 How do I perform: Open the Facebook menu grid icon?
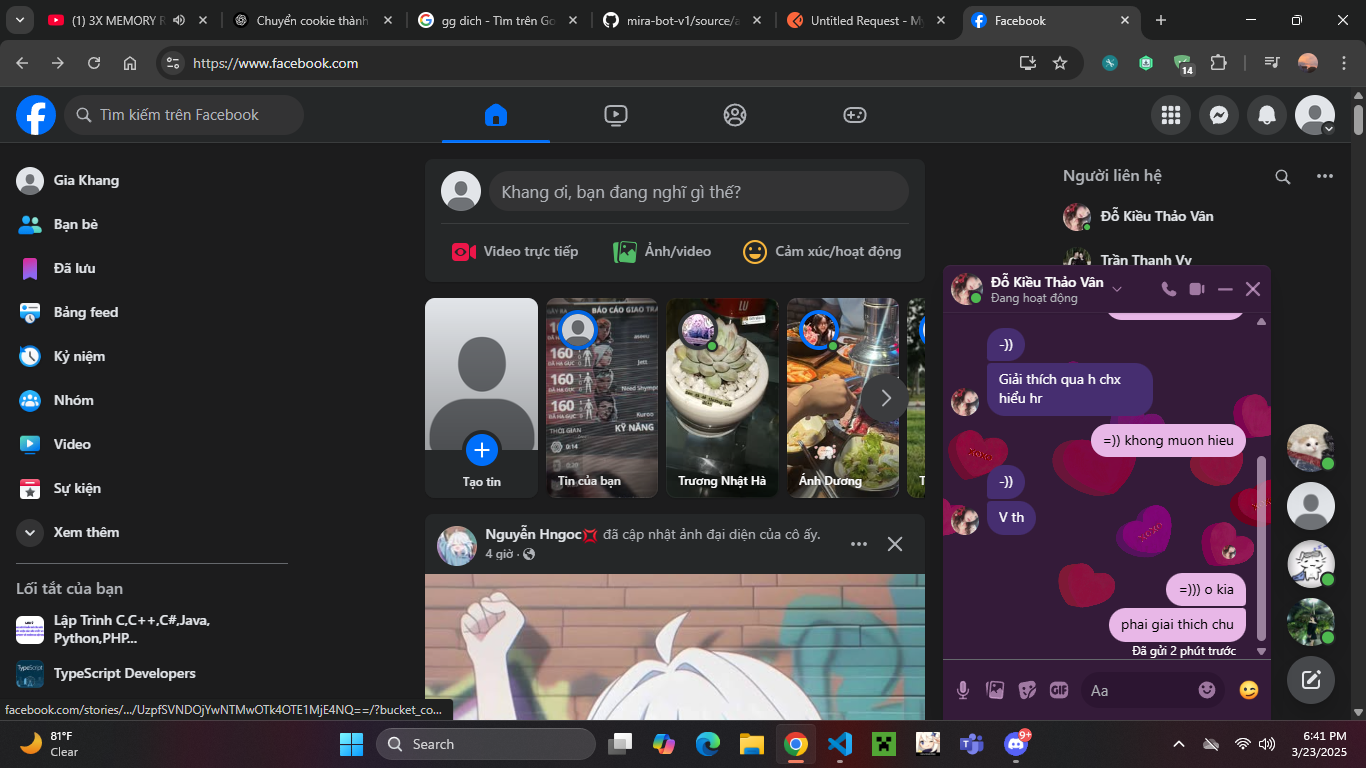coord(1171,115)
